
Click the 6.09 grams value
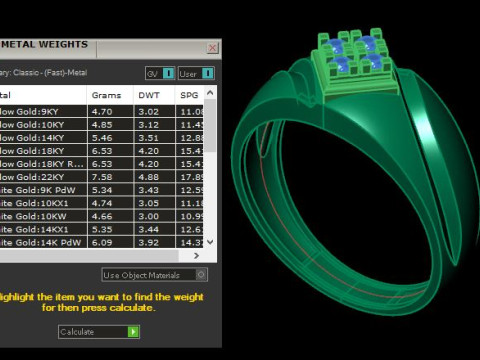click(x=102, y=242)
